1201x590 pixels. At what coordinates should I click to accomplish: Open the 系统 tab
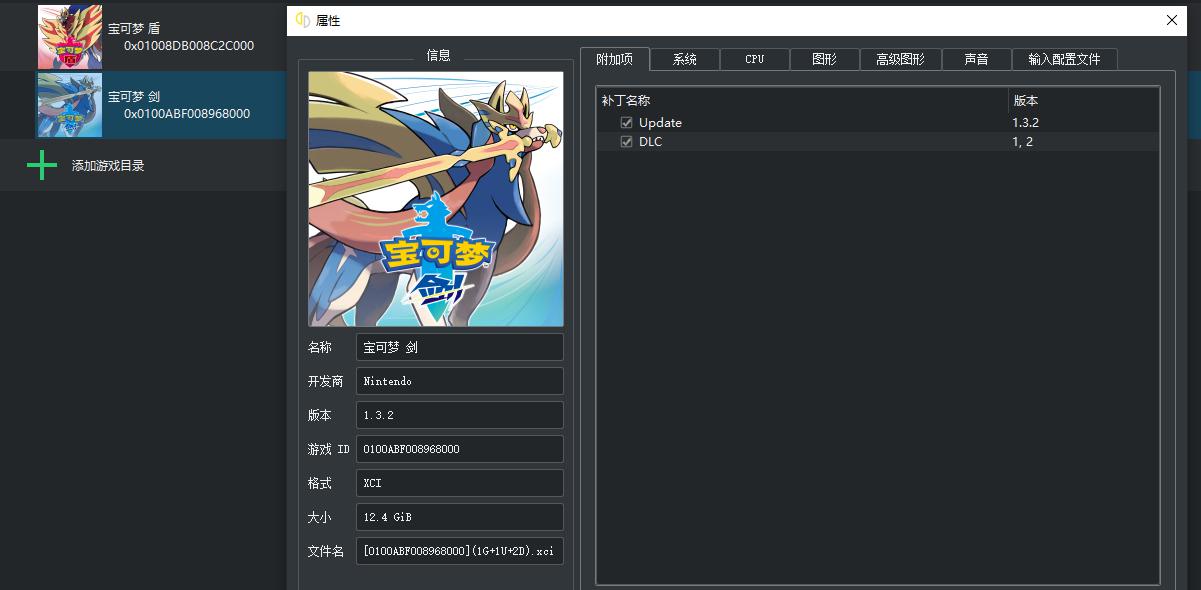tap(685, 60)
